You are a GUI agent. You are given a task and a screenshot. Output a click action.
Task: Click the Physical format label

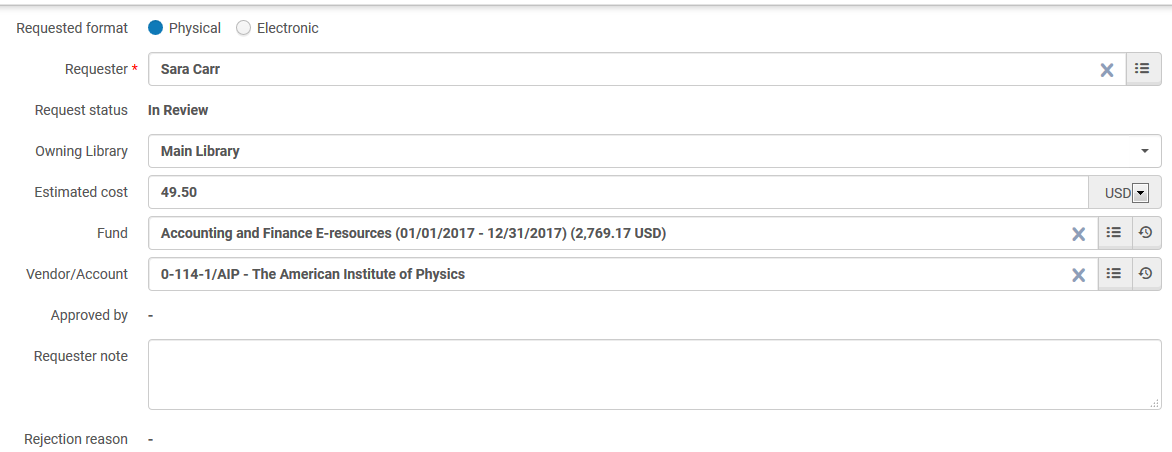pos(195,28)
